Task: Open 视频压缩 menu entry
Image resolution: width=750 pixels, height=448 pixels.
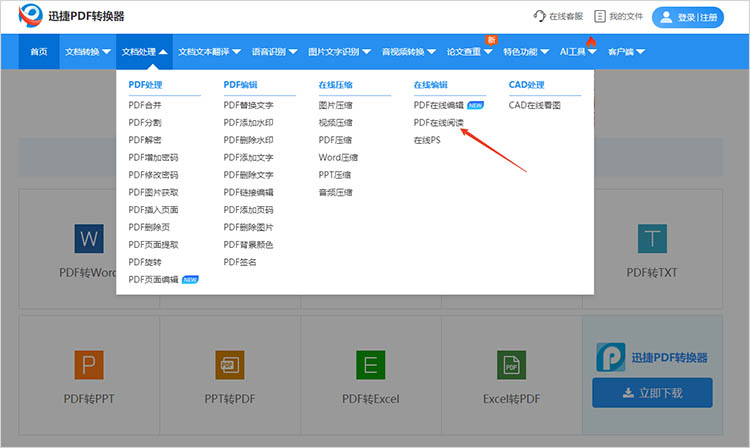Action: (335, 123)
